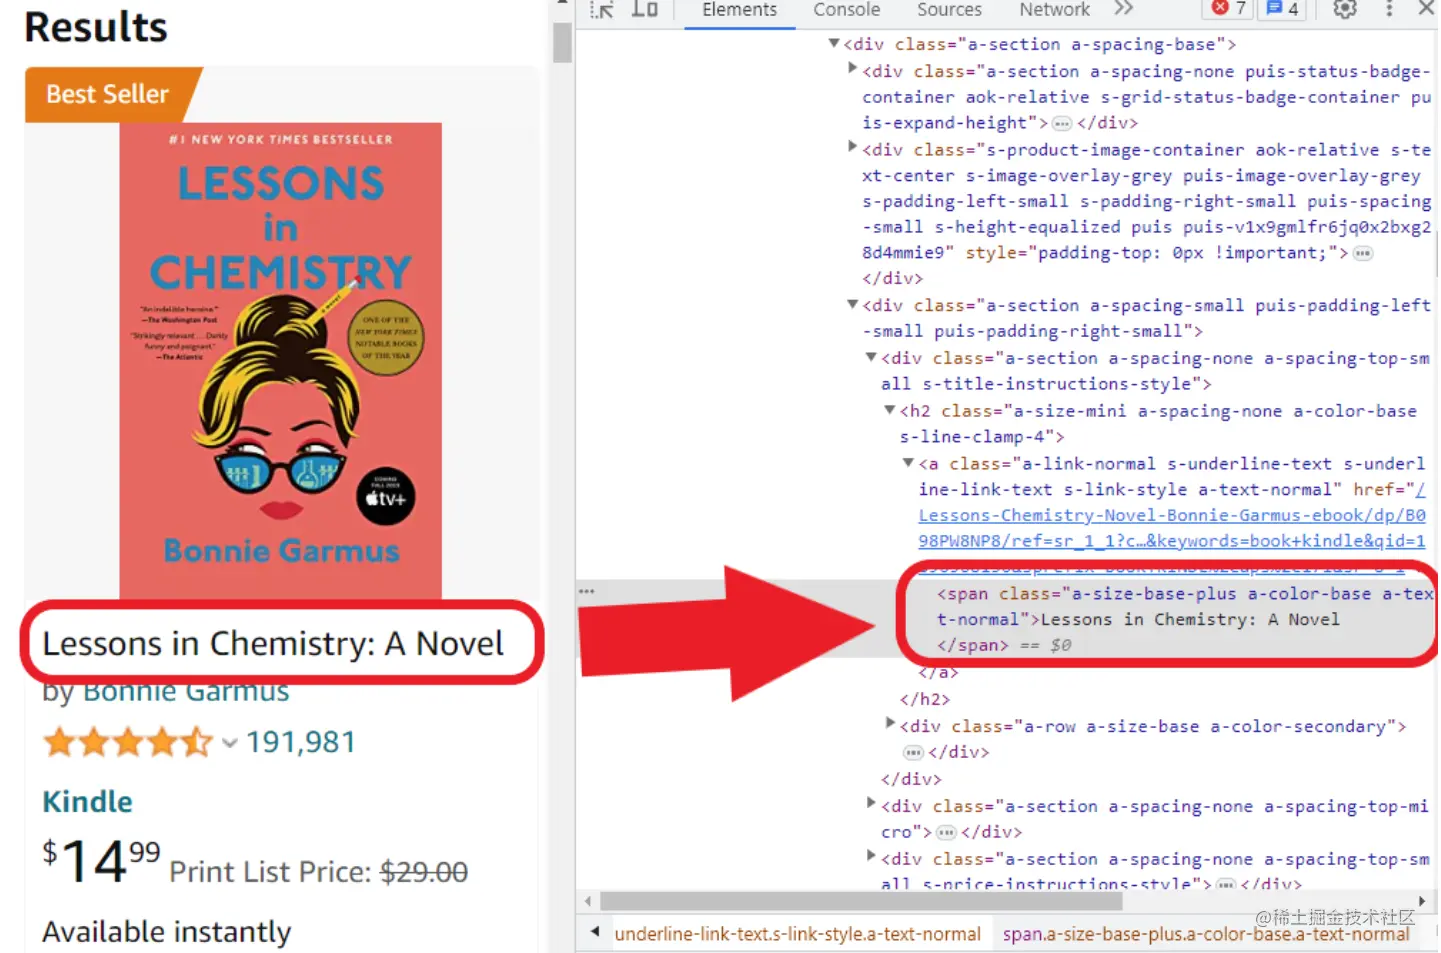Screen dimensions: 1441x953
Task: Expand the a-spacing-top-micro div node
Action: (x=871, y=803)
